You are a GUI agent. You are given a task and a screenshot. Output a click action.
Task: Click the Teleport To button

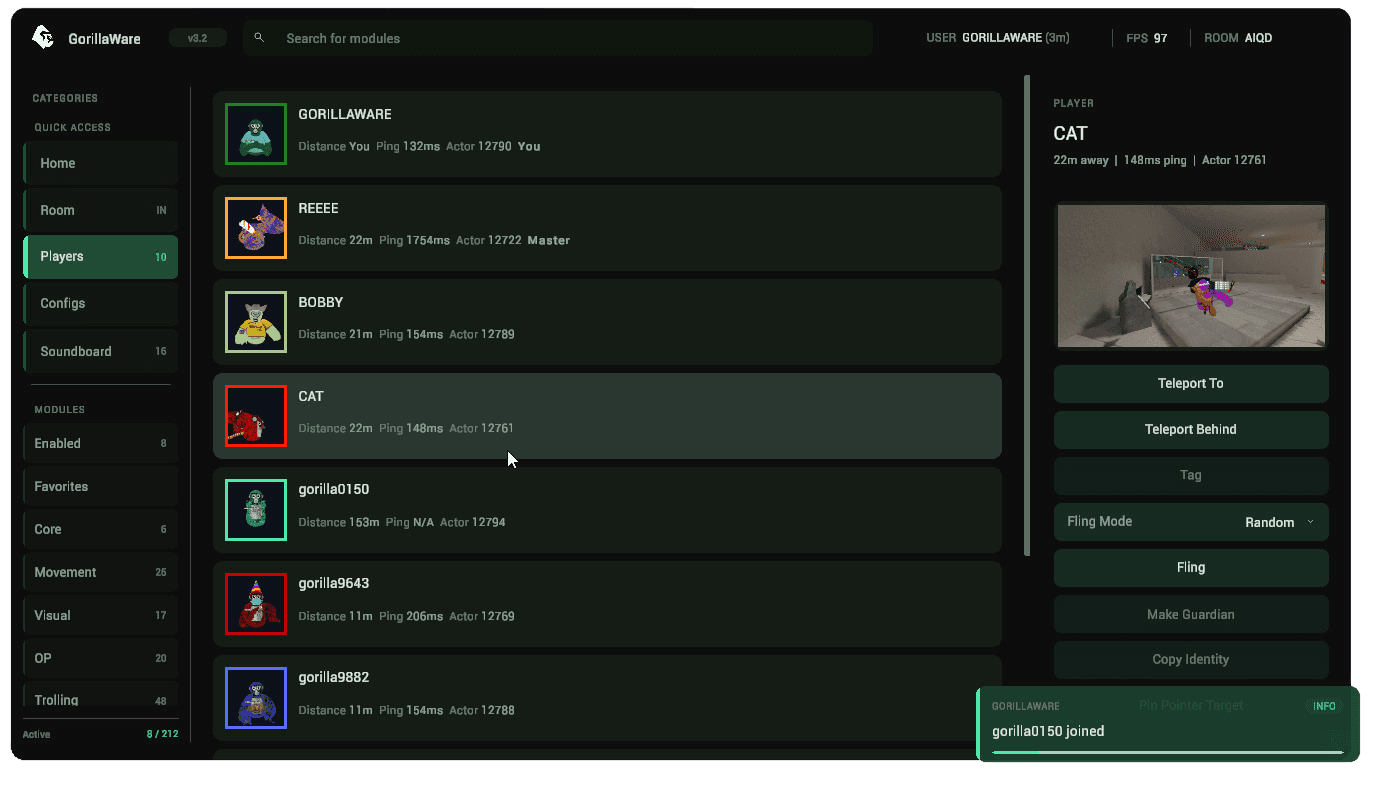pyautogui.click(x=1191, y=383)
